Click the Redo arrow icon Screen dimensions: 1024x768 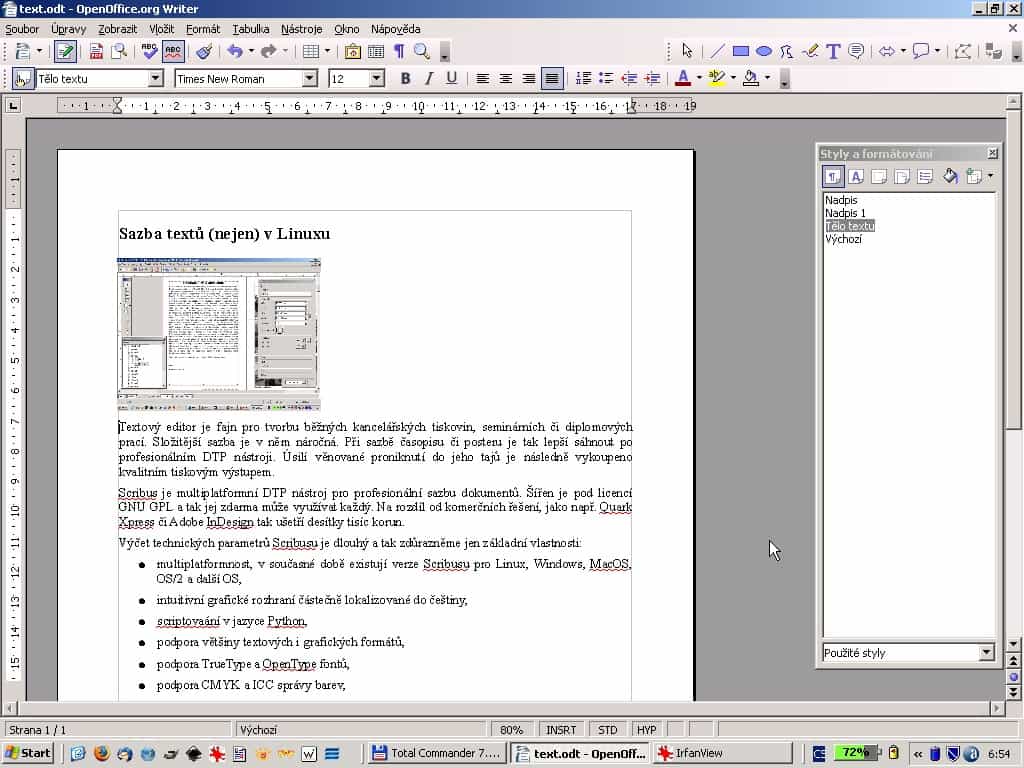click(268, 52)
